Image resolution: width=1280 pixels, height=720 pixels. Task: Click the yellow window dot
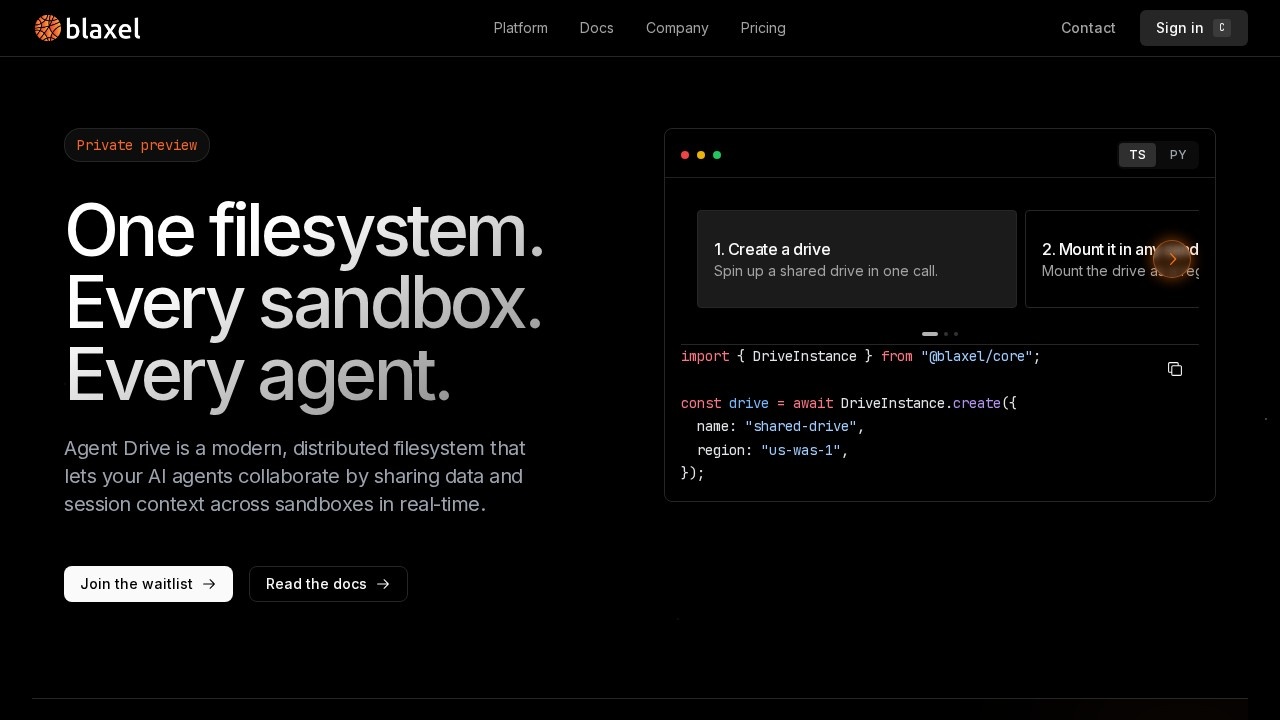[x=701, y=155]
